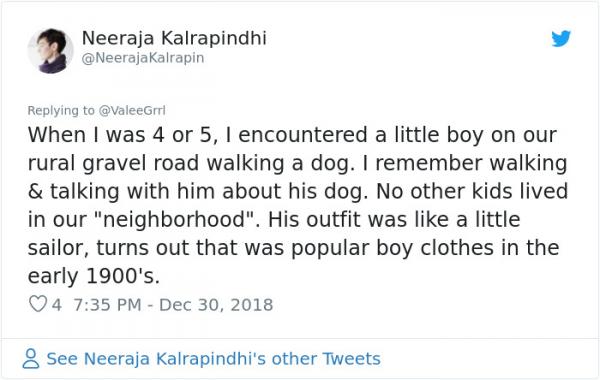The height and width of the screenshot is (380, 600).
Task: Click the Dec 30, 2018 date
Action: 216,305
